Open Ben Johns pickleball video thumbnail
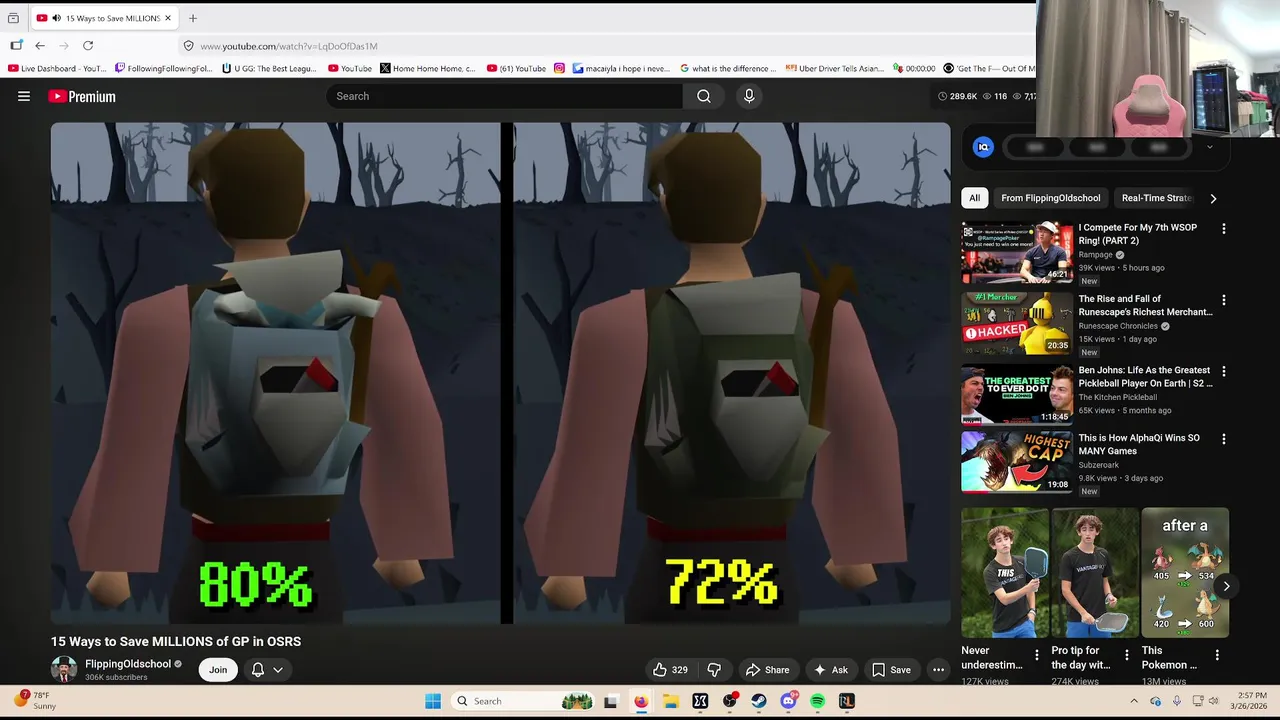 pos(1017,395)
